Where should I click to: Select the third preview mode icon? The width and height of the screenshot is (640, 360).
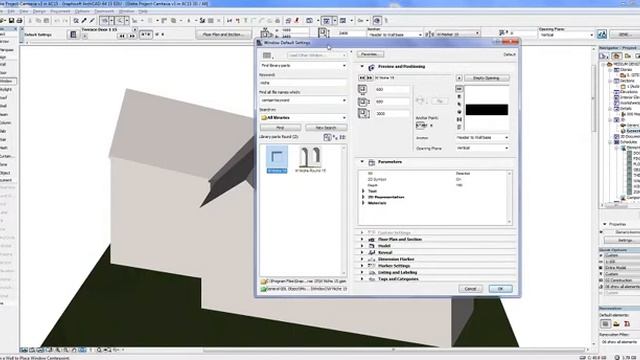(x=459, y=104)
